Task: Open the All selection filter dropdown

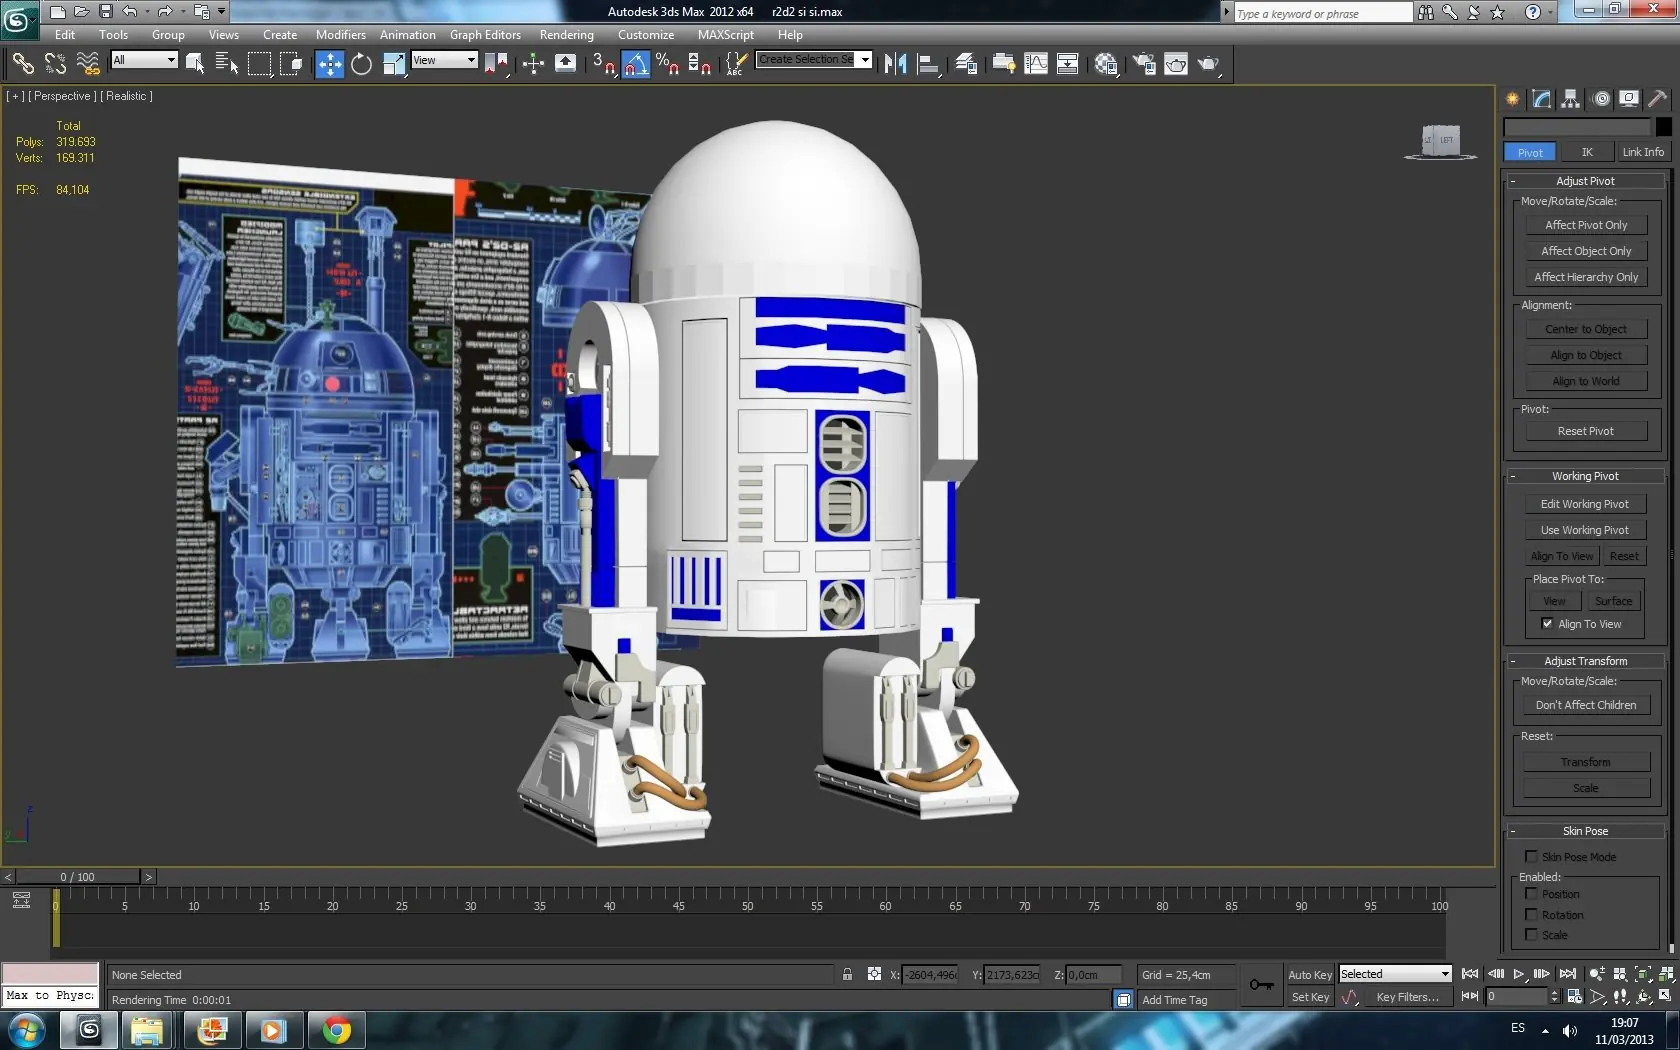Action: [x=144, y=60]
